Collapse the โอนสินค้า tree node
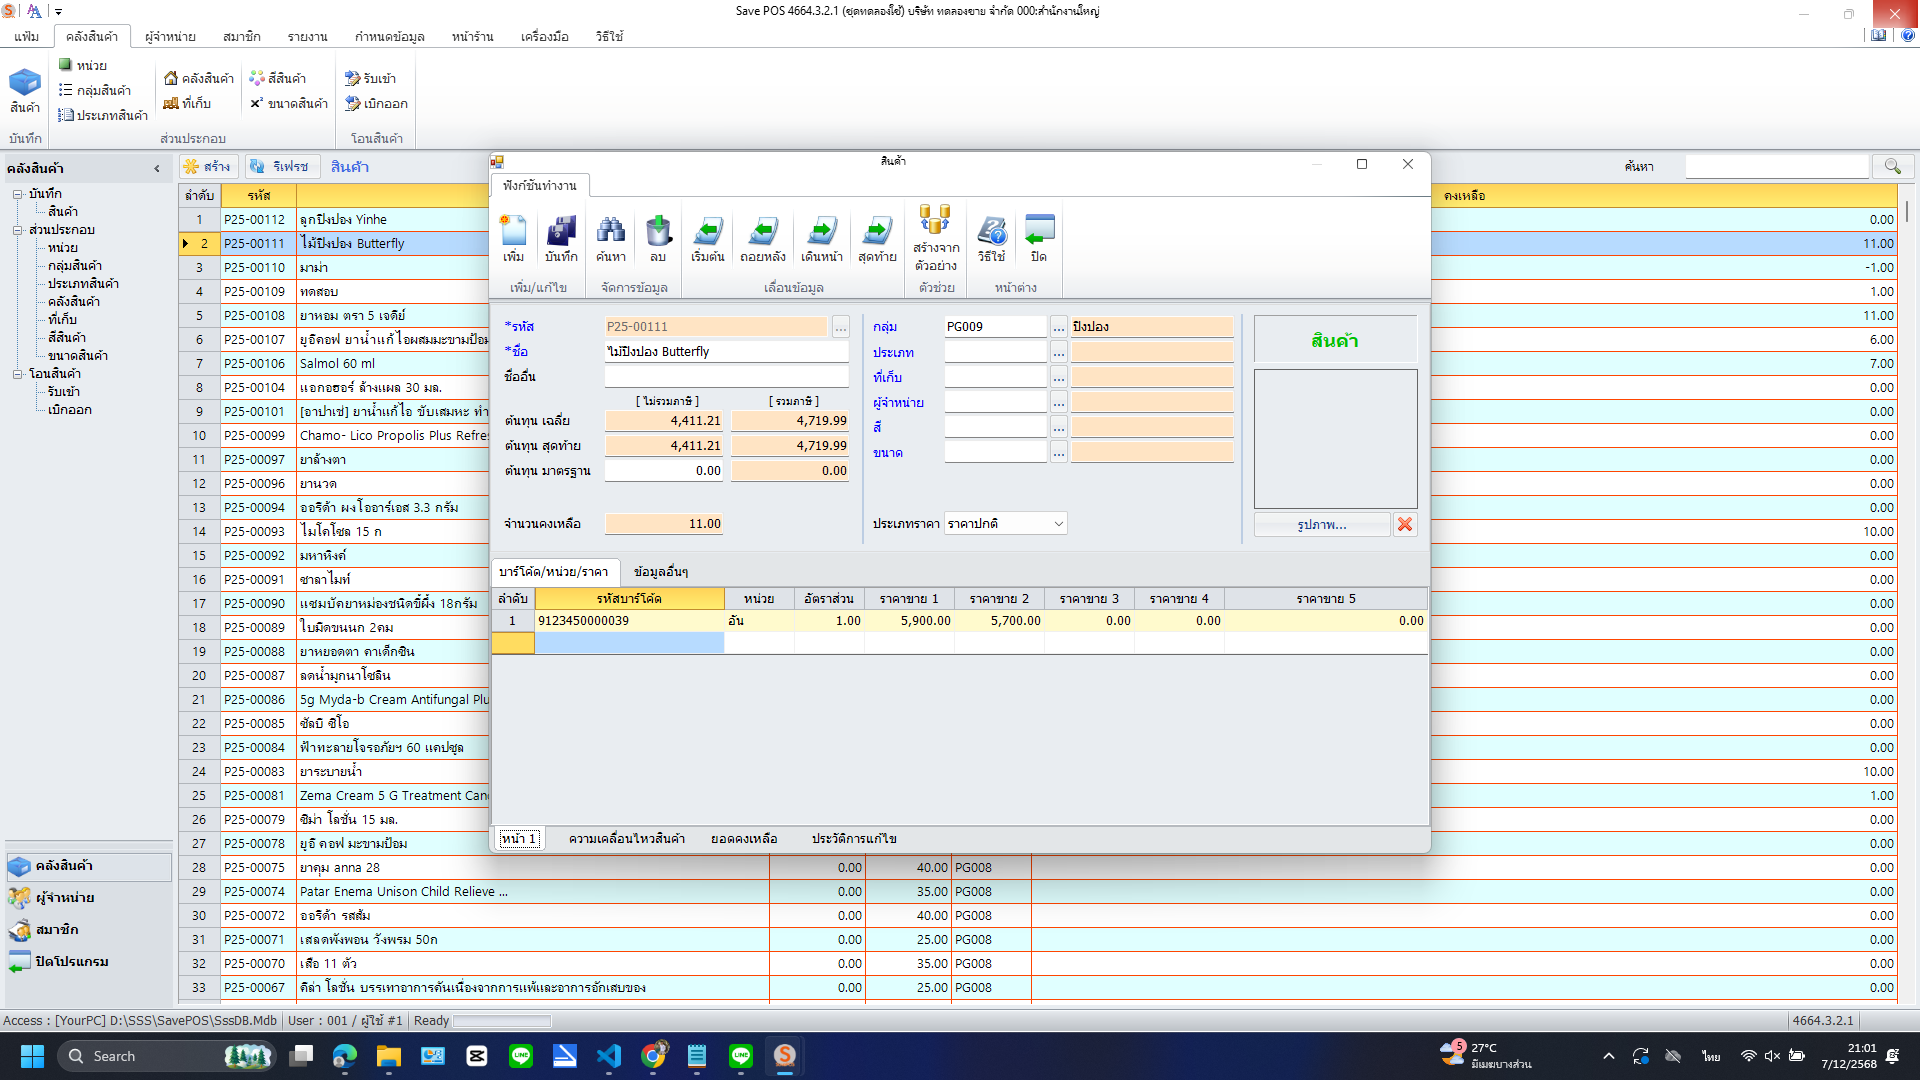This screenshot has height=1080, width=1920. [17, 373]
